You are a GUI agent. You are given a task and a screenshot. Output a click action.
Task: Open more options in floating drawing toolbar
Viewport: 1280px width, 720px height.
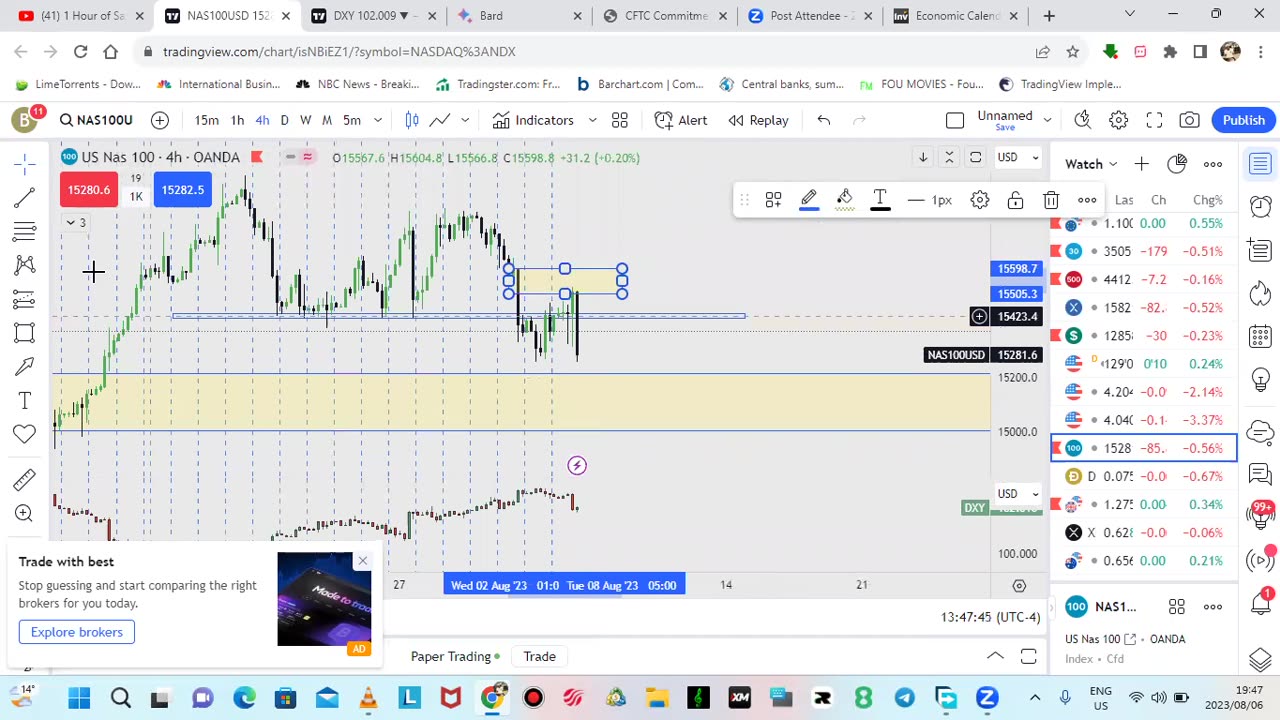[1087, 200]
